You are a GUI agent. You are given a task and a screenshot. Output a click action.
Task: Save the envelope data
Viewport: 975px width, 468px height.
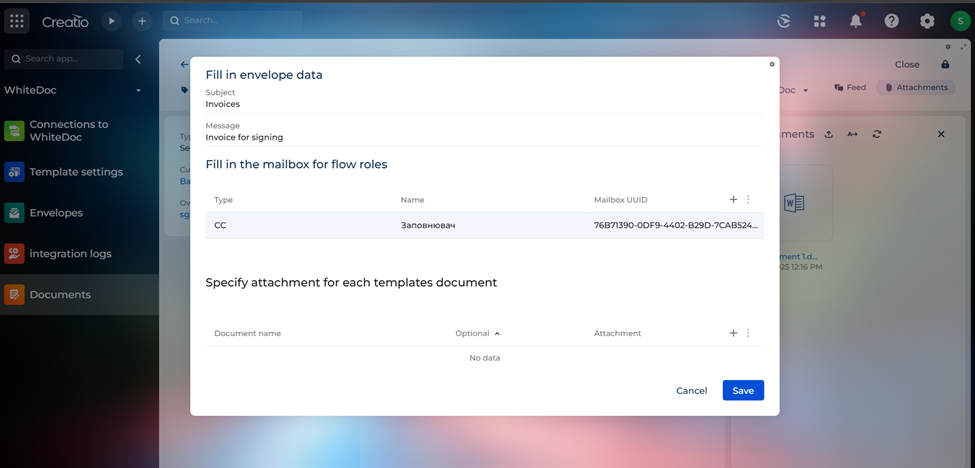(x=743, y=390)
